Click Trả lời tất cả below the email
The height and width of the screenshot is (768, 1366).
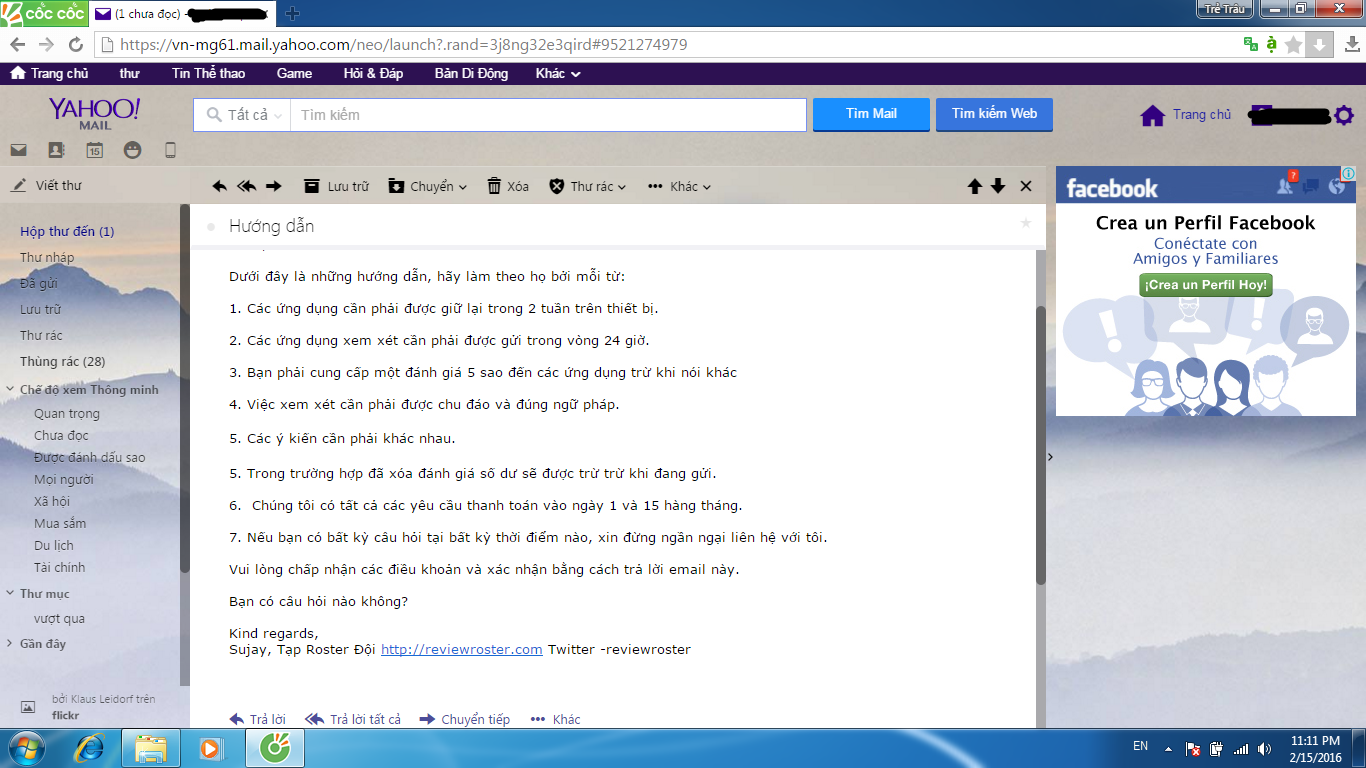click(353, 719)
